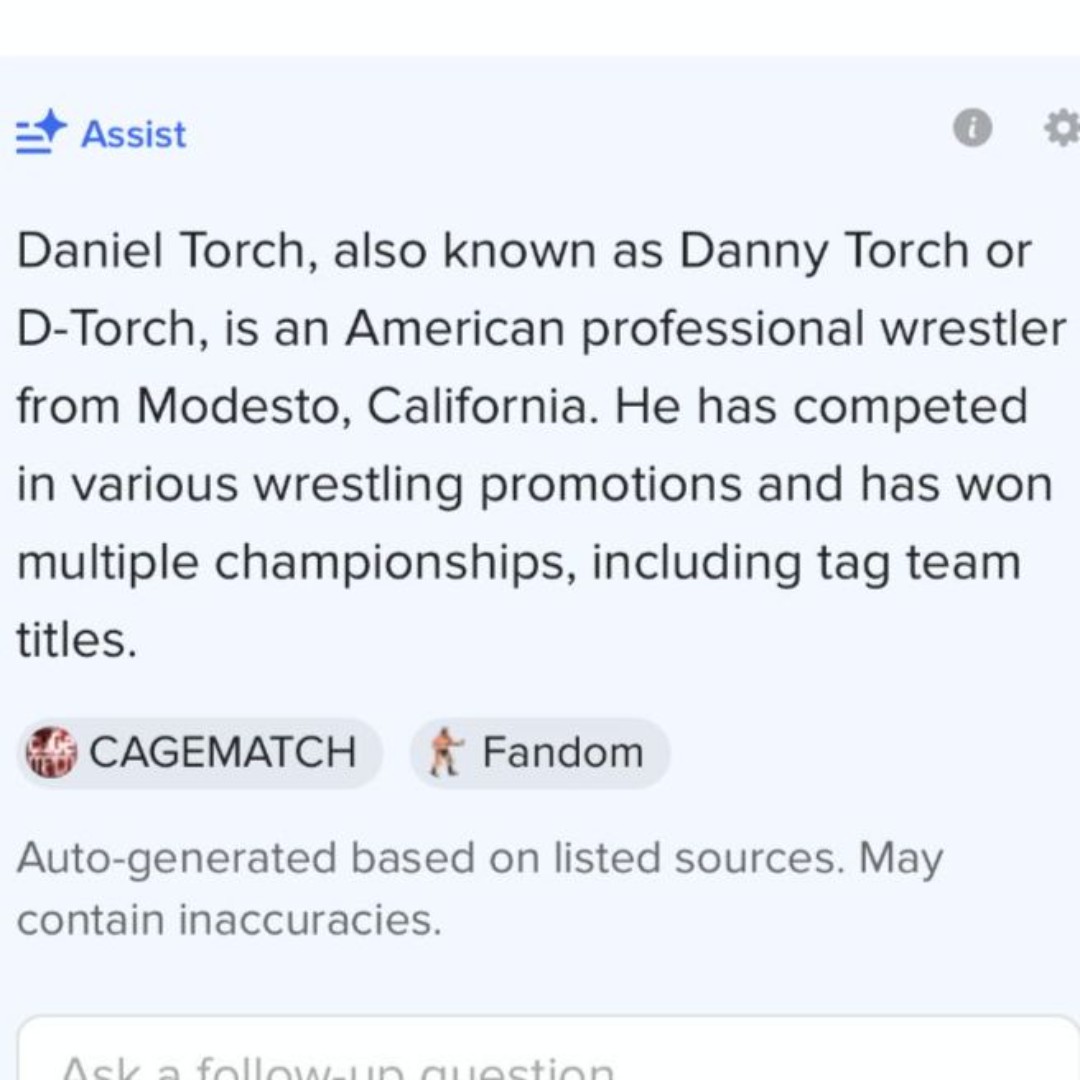Click the American professional wrestler phrase
1080x1080 pixels.
[706, 329]
